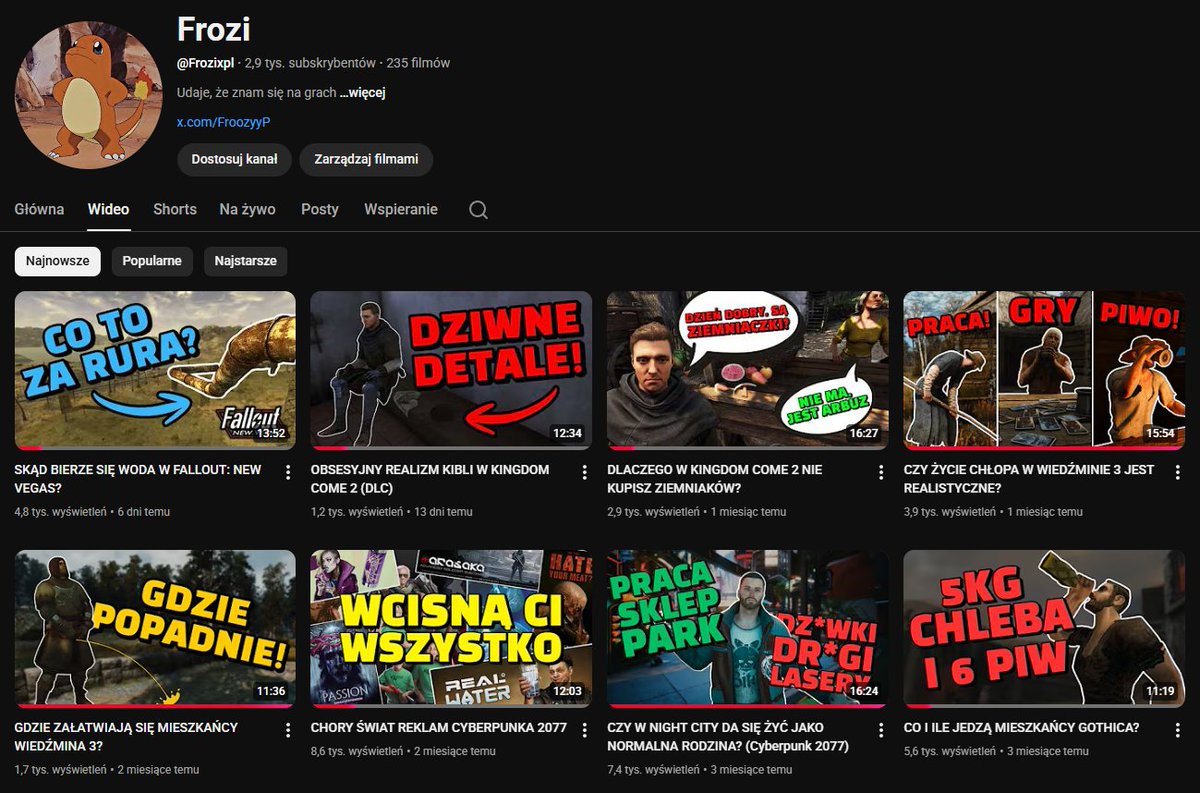Click the 16:24 duration badge
Image resolution: width=1200 pixels, height=793 pixels.
point(863,692)
